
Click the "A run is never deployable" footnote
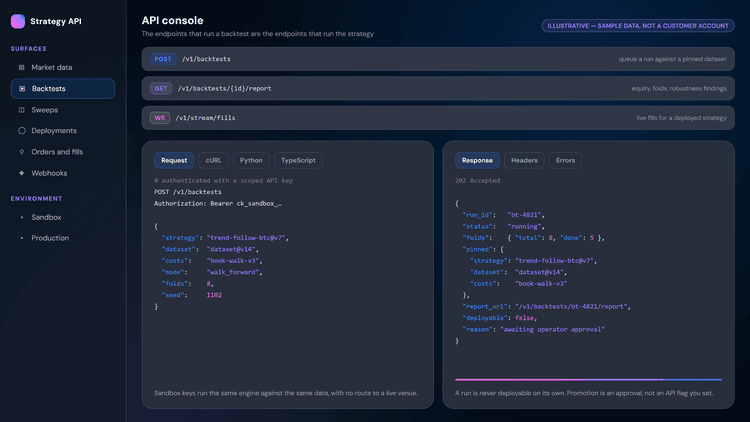(x=584, y=393)
